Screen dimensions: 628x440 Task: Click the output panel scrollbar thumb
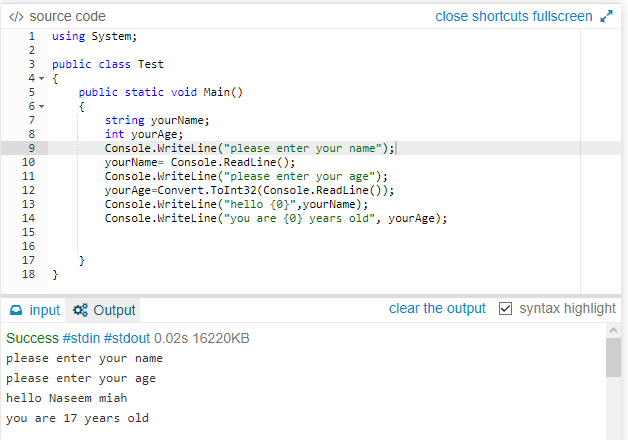(613, 357)
